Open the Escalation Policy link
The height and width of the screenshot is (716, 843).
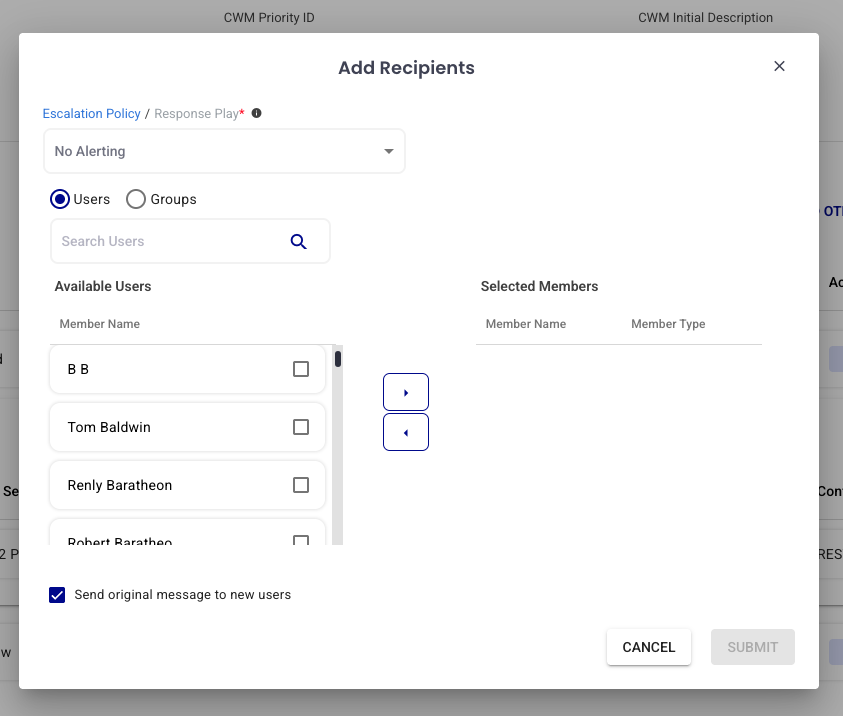91,113
